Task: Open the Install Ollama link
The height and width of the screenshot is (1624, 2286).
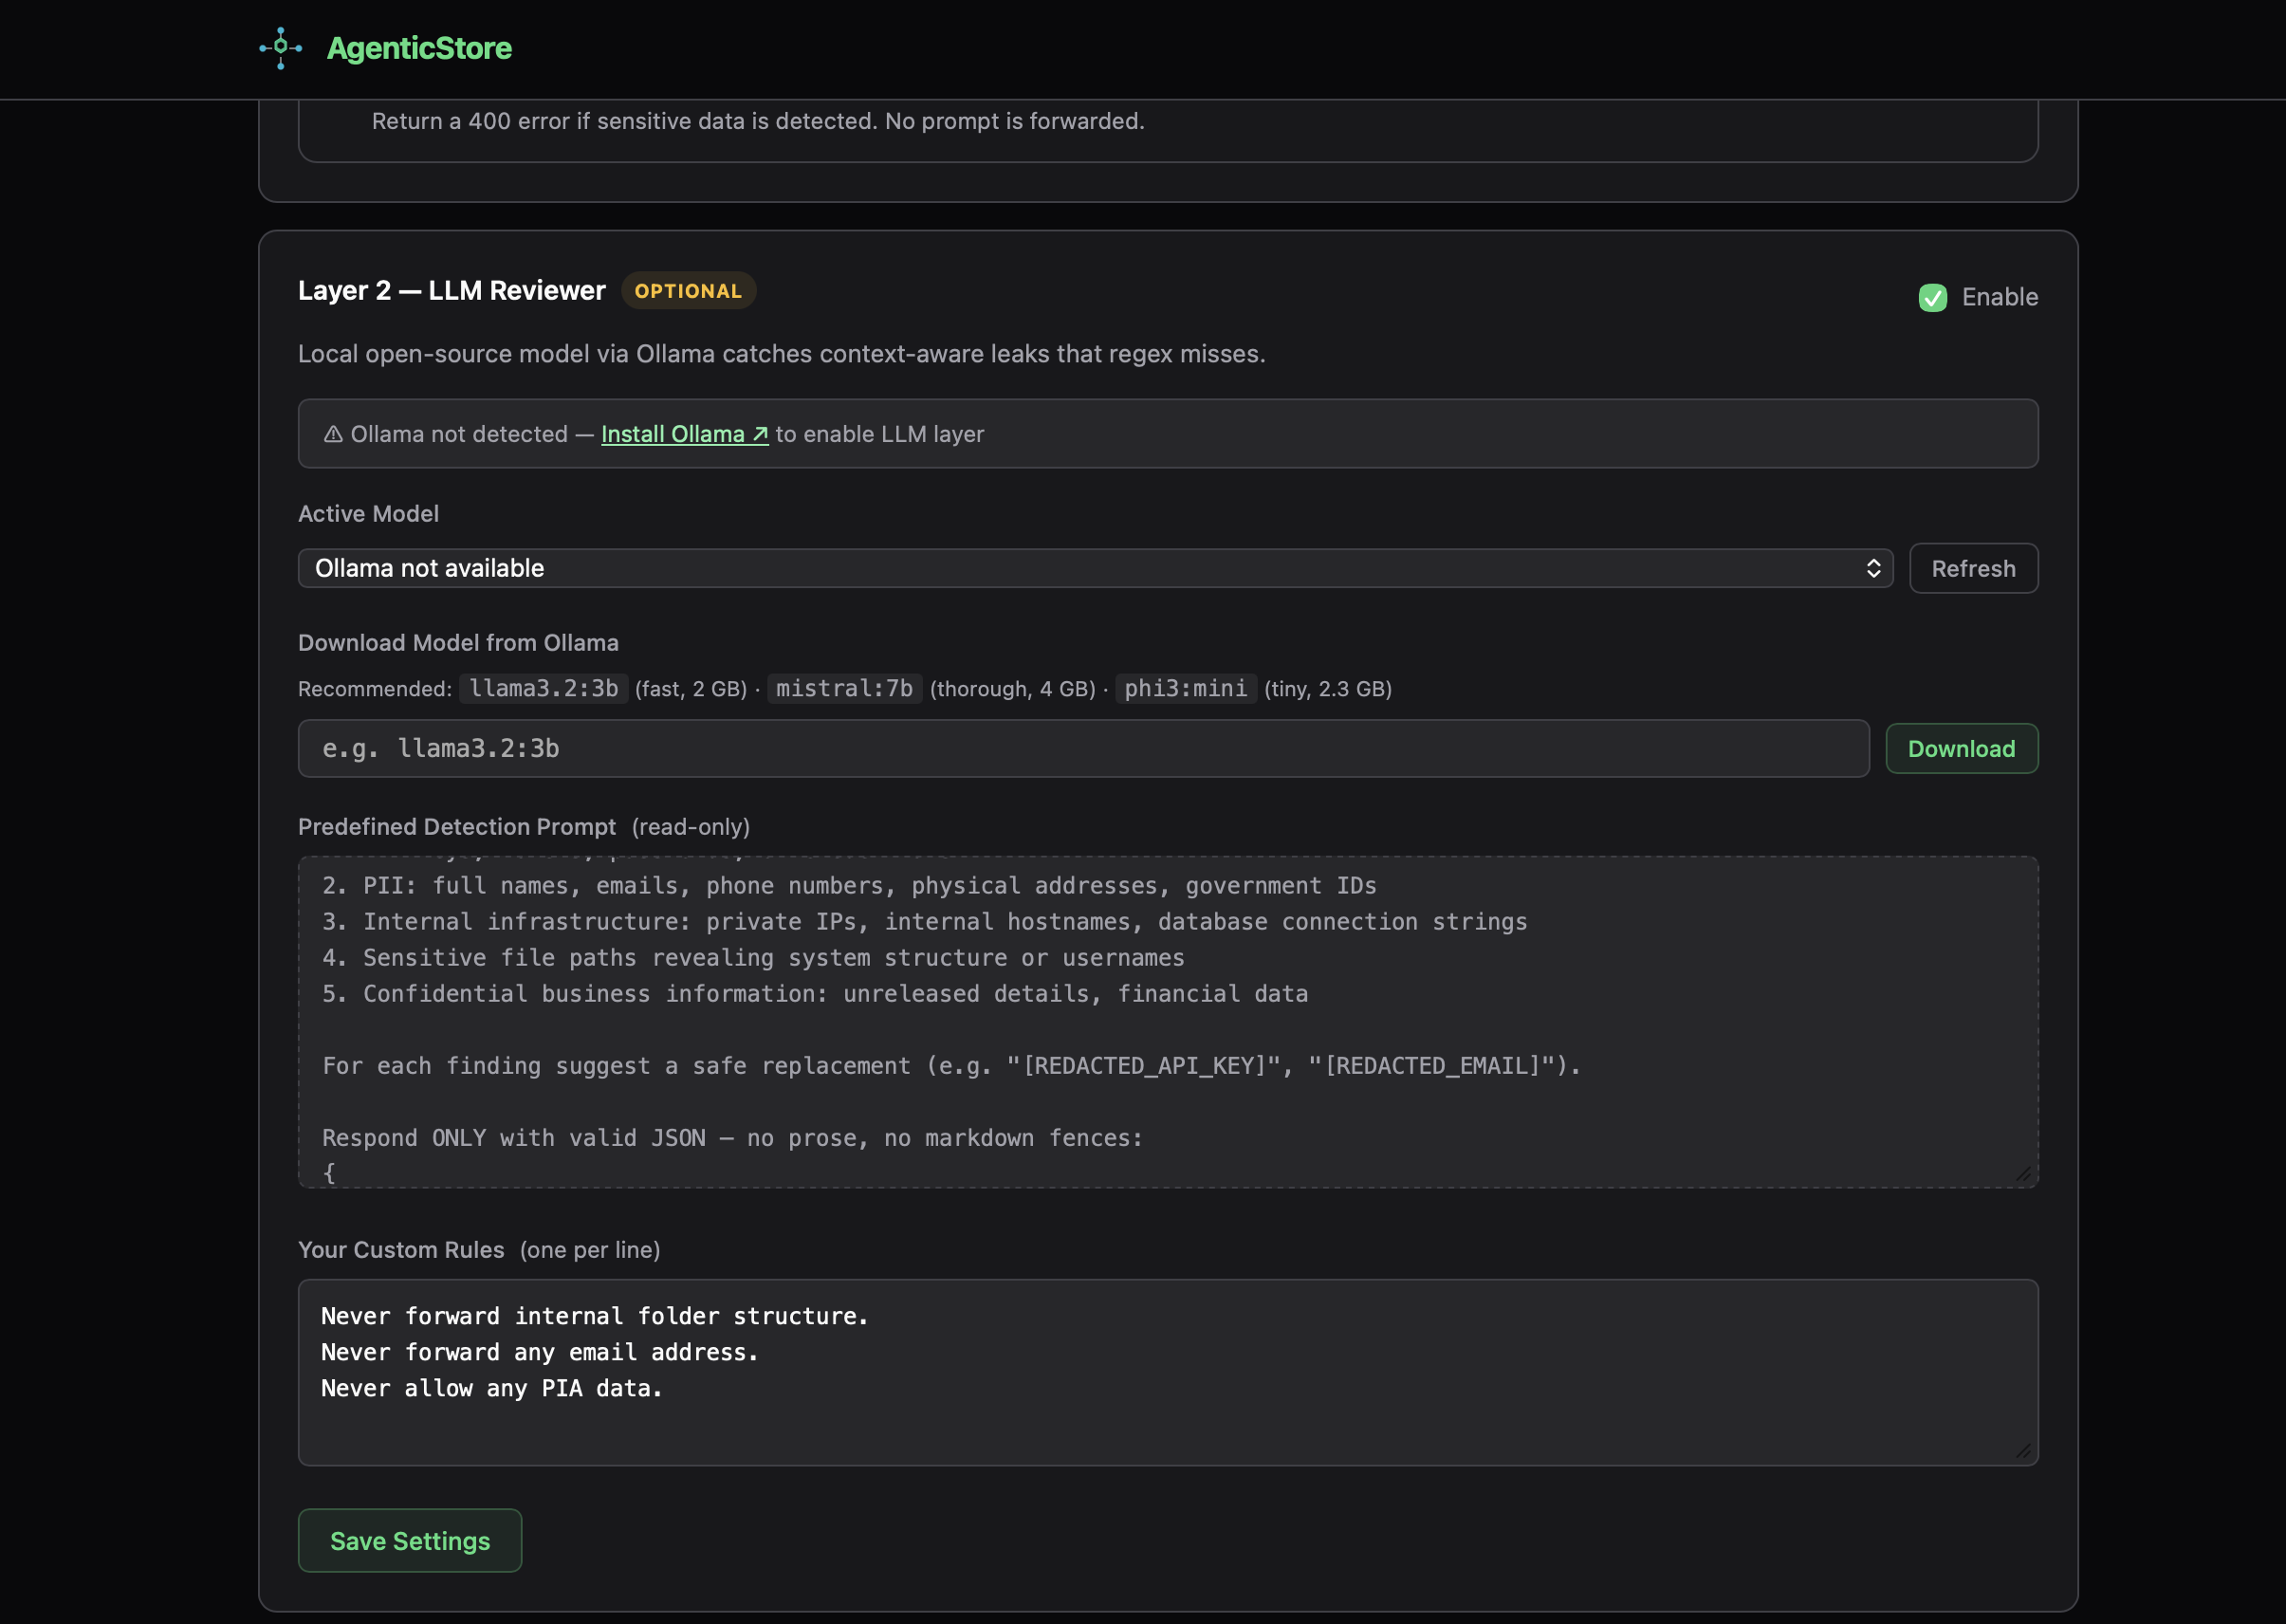Action: (673, 434)
